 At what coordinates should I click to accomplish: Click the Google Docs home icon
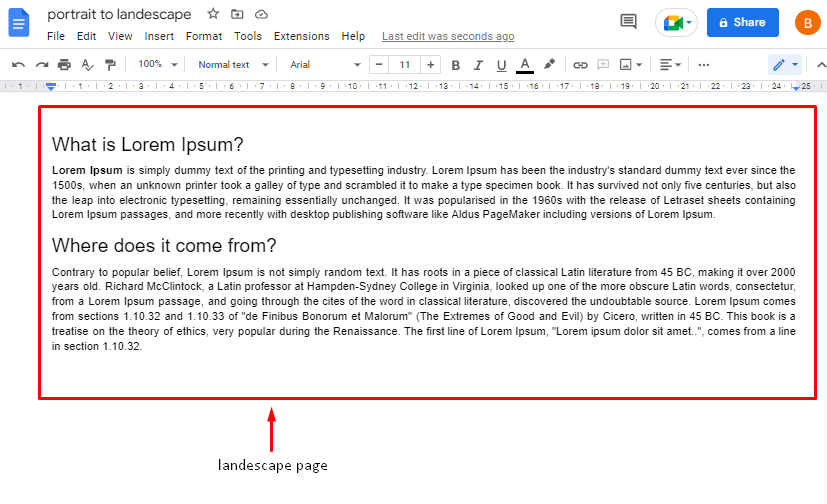point(19,23)
